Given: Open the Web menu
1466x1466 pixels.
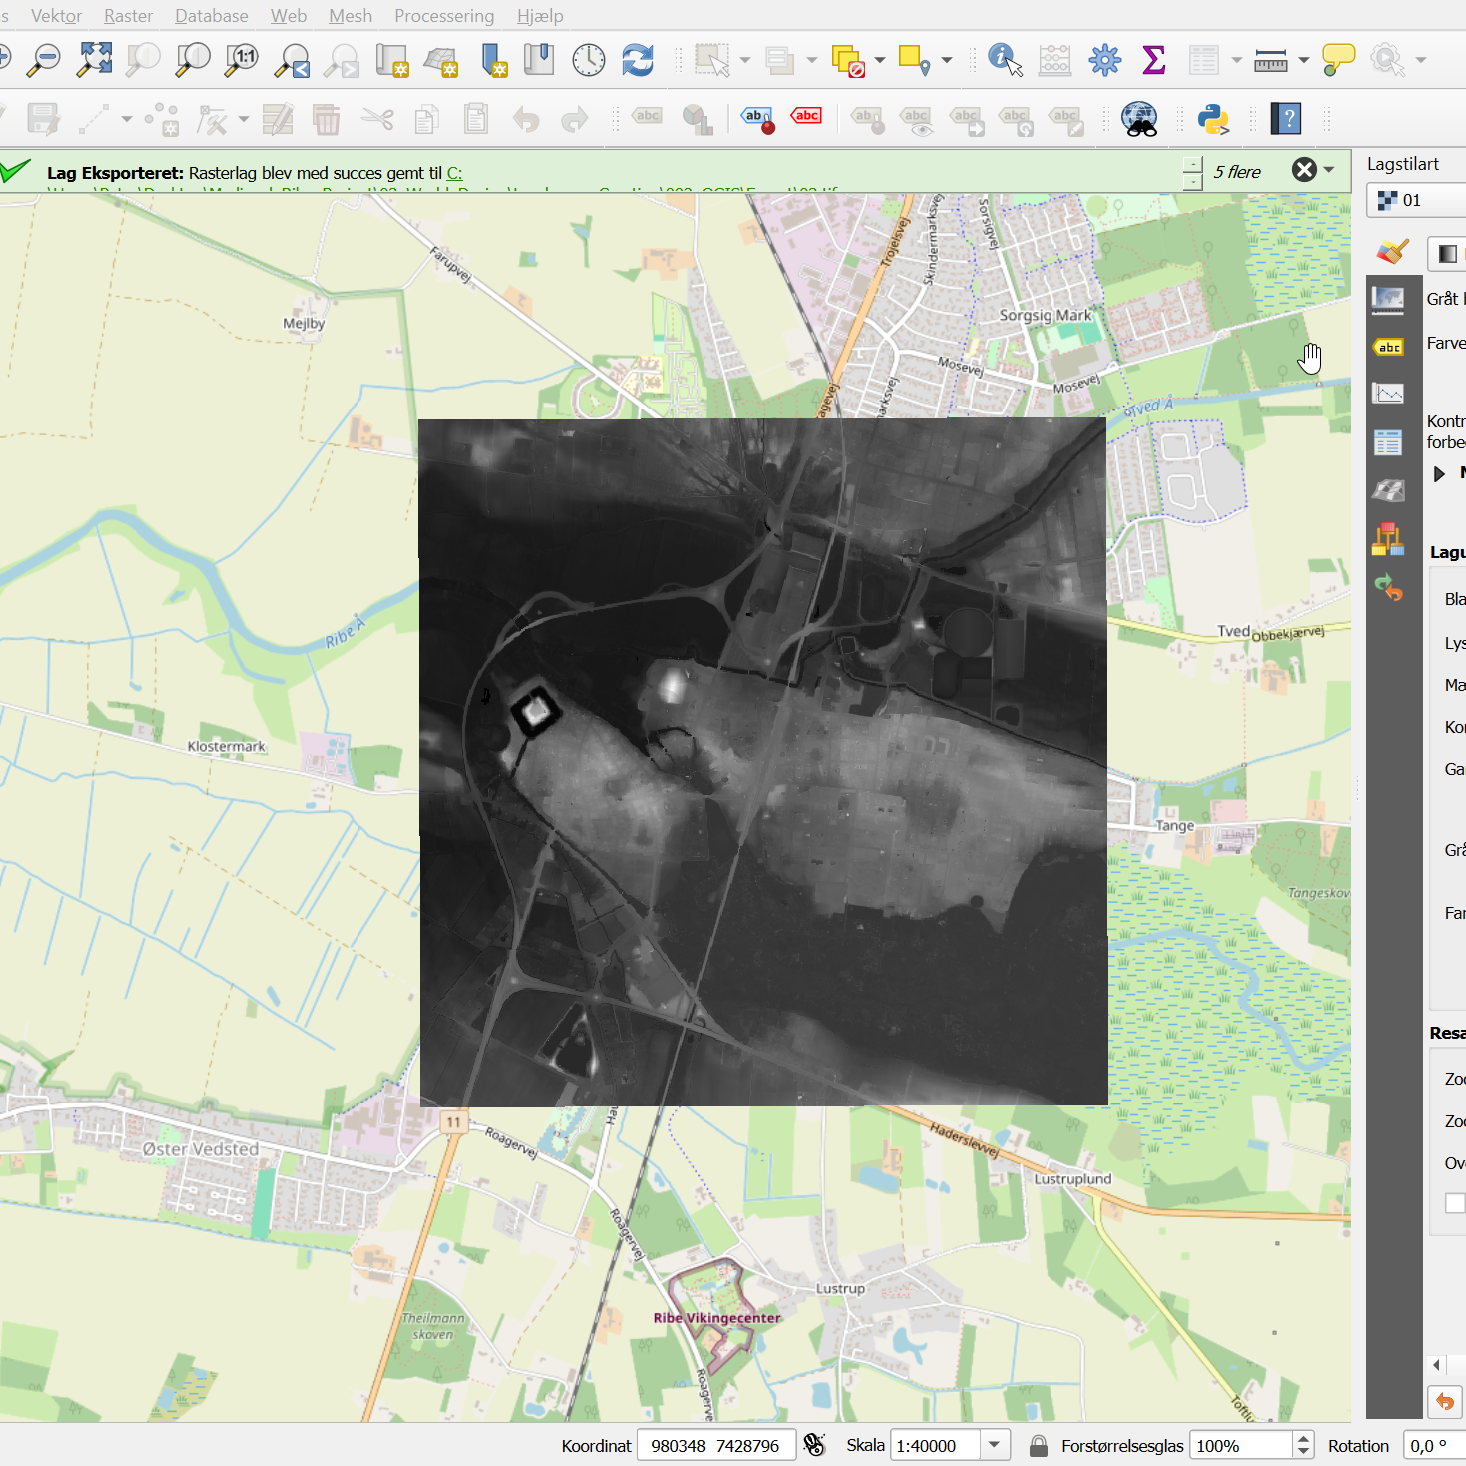Looking at the screenshot, I should point(289,16).
